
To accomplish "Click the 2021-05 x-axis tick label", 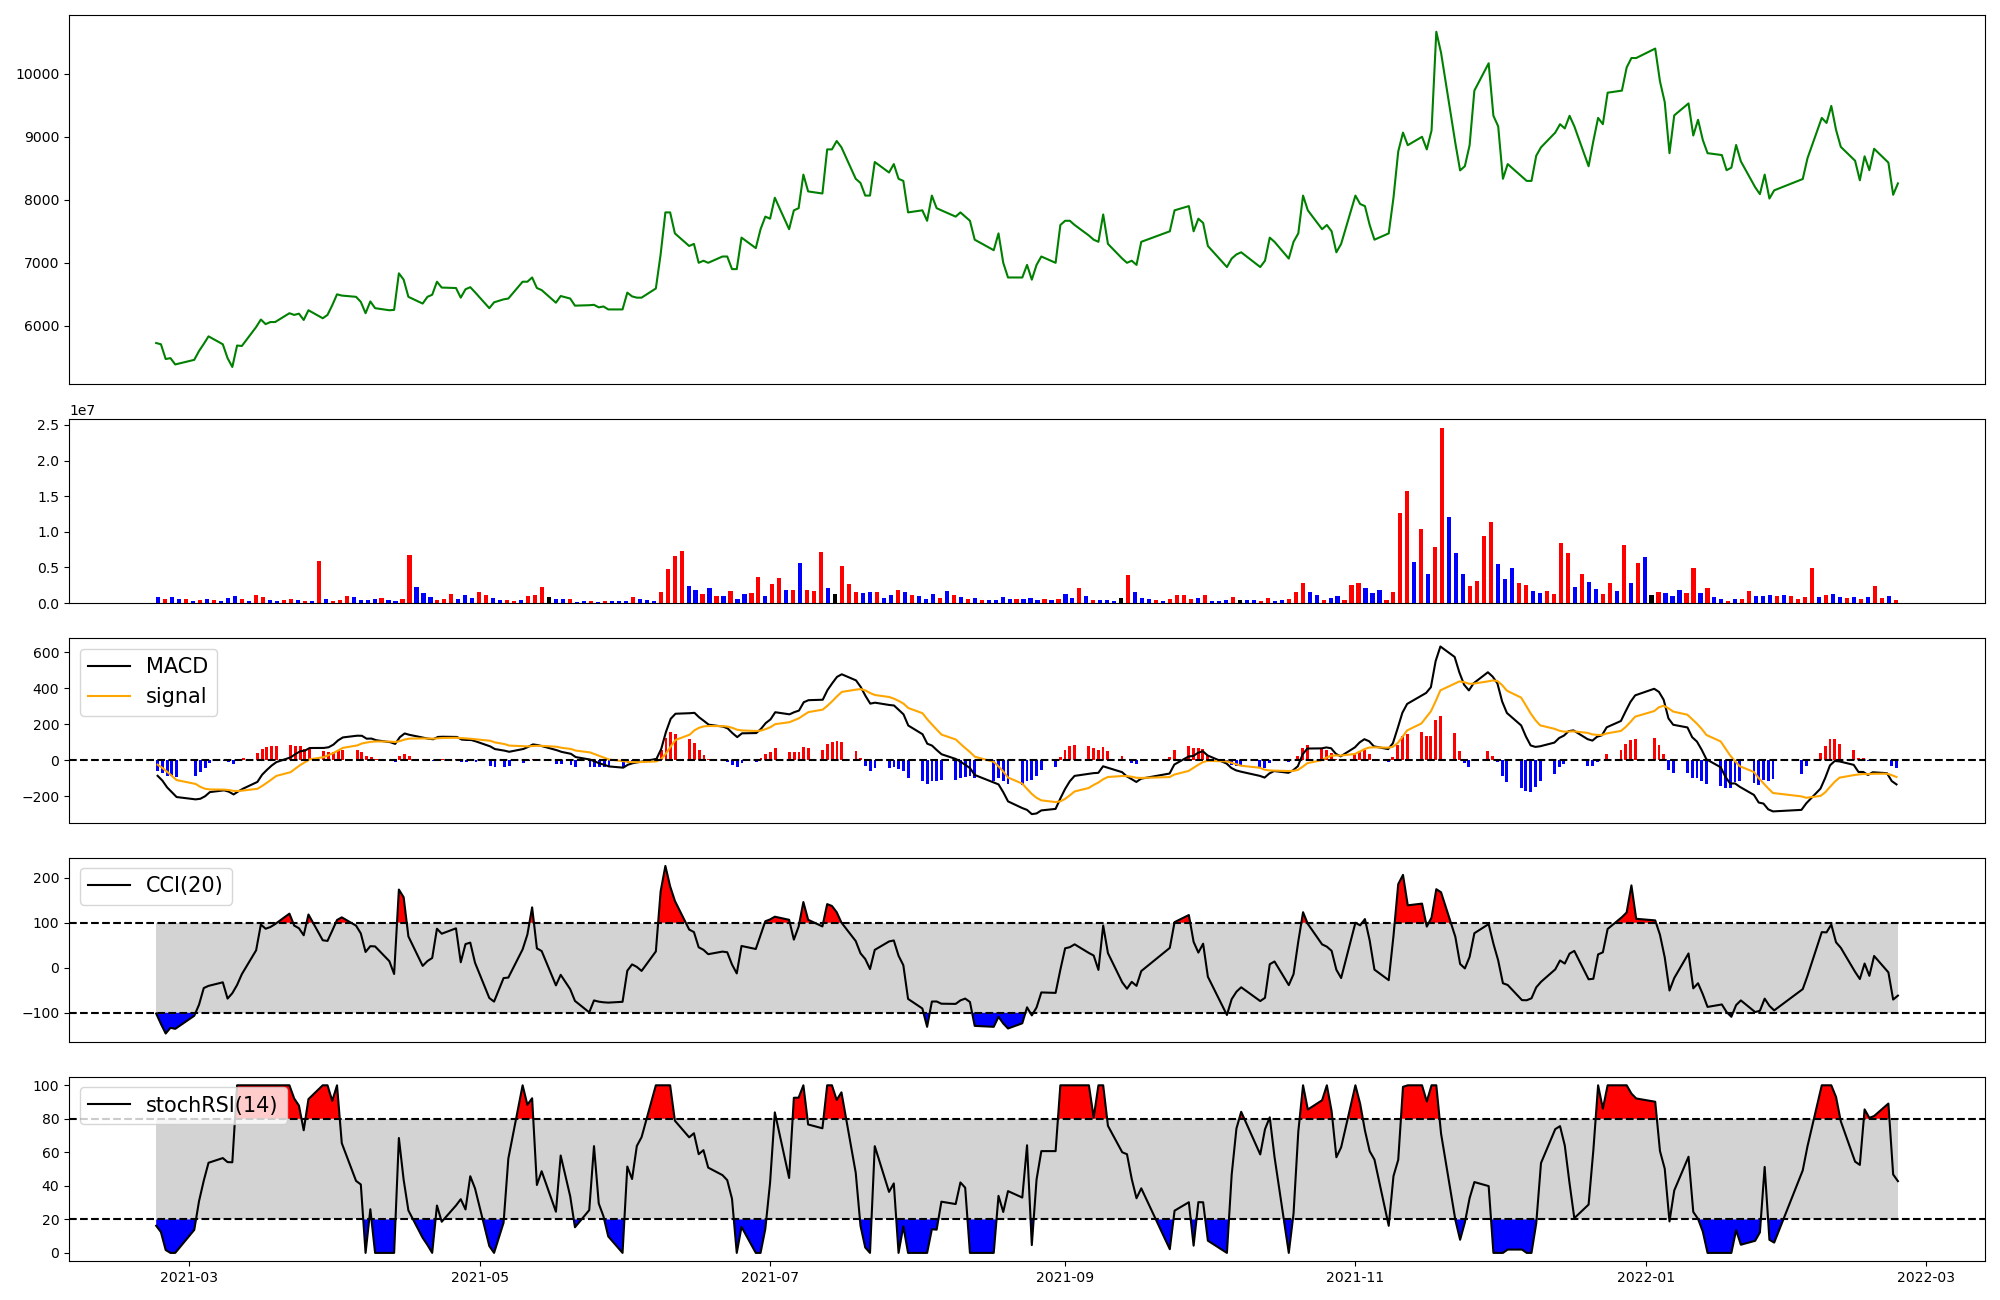I will (481, 1277).
